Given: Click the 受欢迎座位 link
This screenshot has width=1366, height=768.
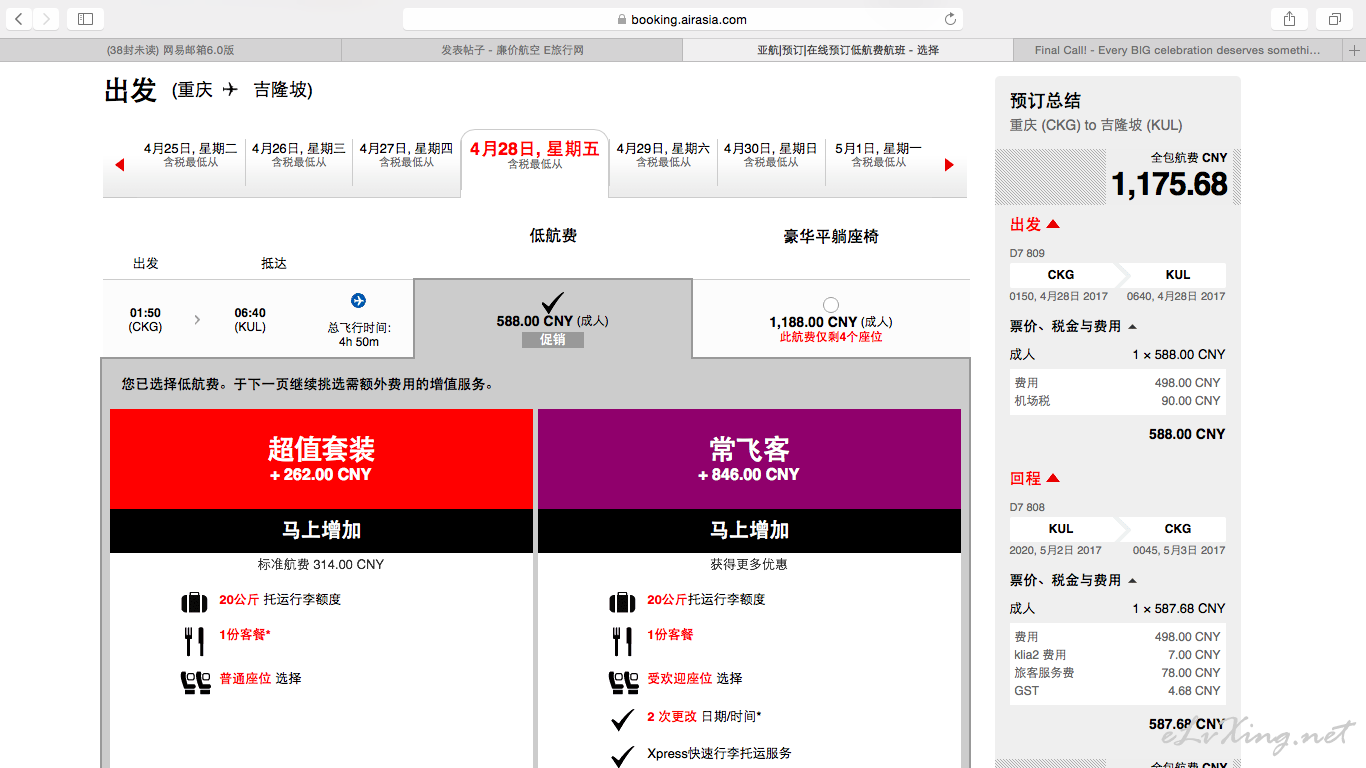Looking at the screenshot, I should tap(679, 679).
